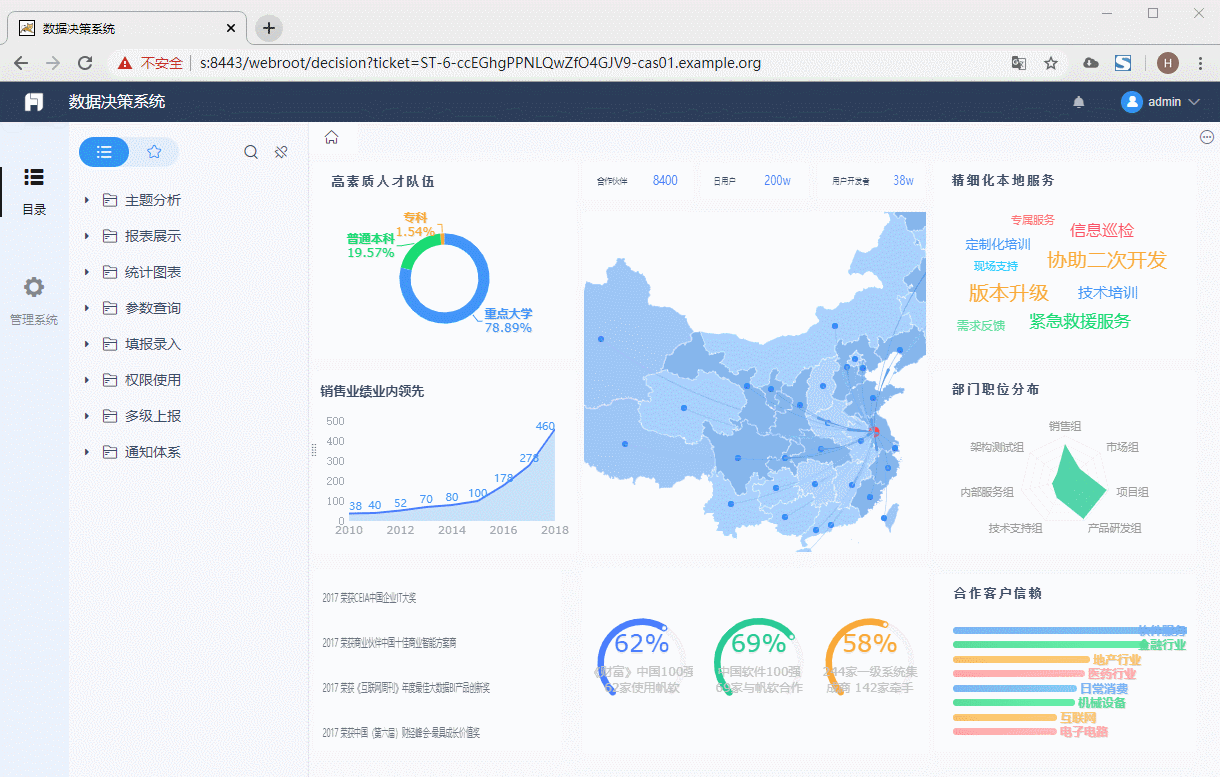Open the more options ellipsis icon
1220x777 pixels.
pyautogui.click(x=1206, y=138)
